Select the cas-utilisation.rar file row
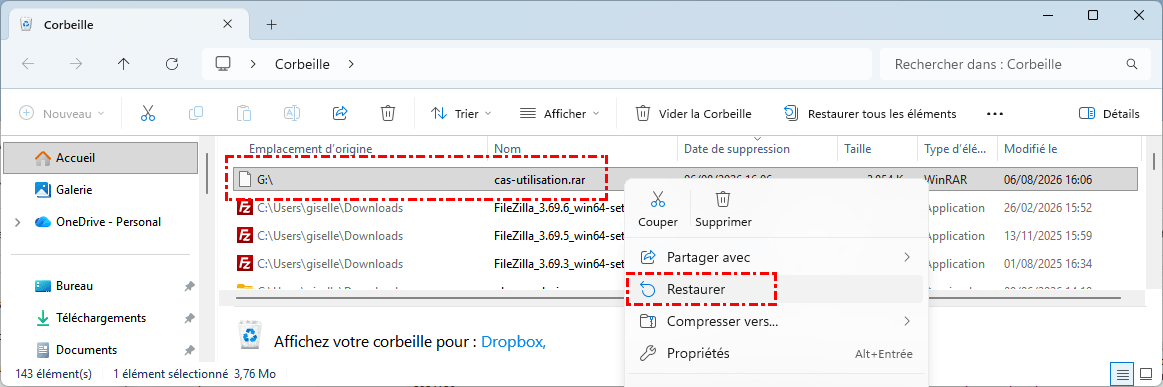Screen dimensions: 1163x387 pos(685,179)
